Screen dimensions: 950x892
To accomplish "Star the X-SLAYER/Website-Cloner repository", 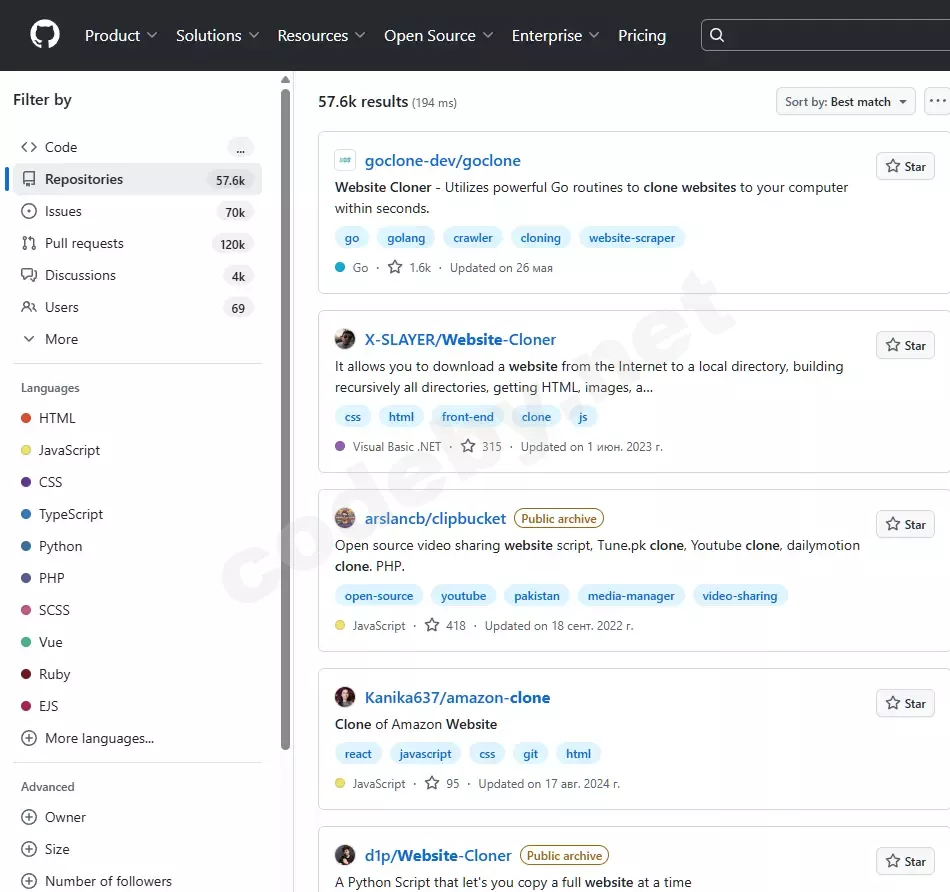I will pos(905,346).
